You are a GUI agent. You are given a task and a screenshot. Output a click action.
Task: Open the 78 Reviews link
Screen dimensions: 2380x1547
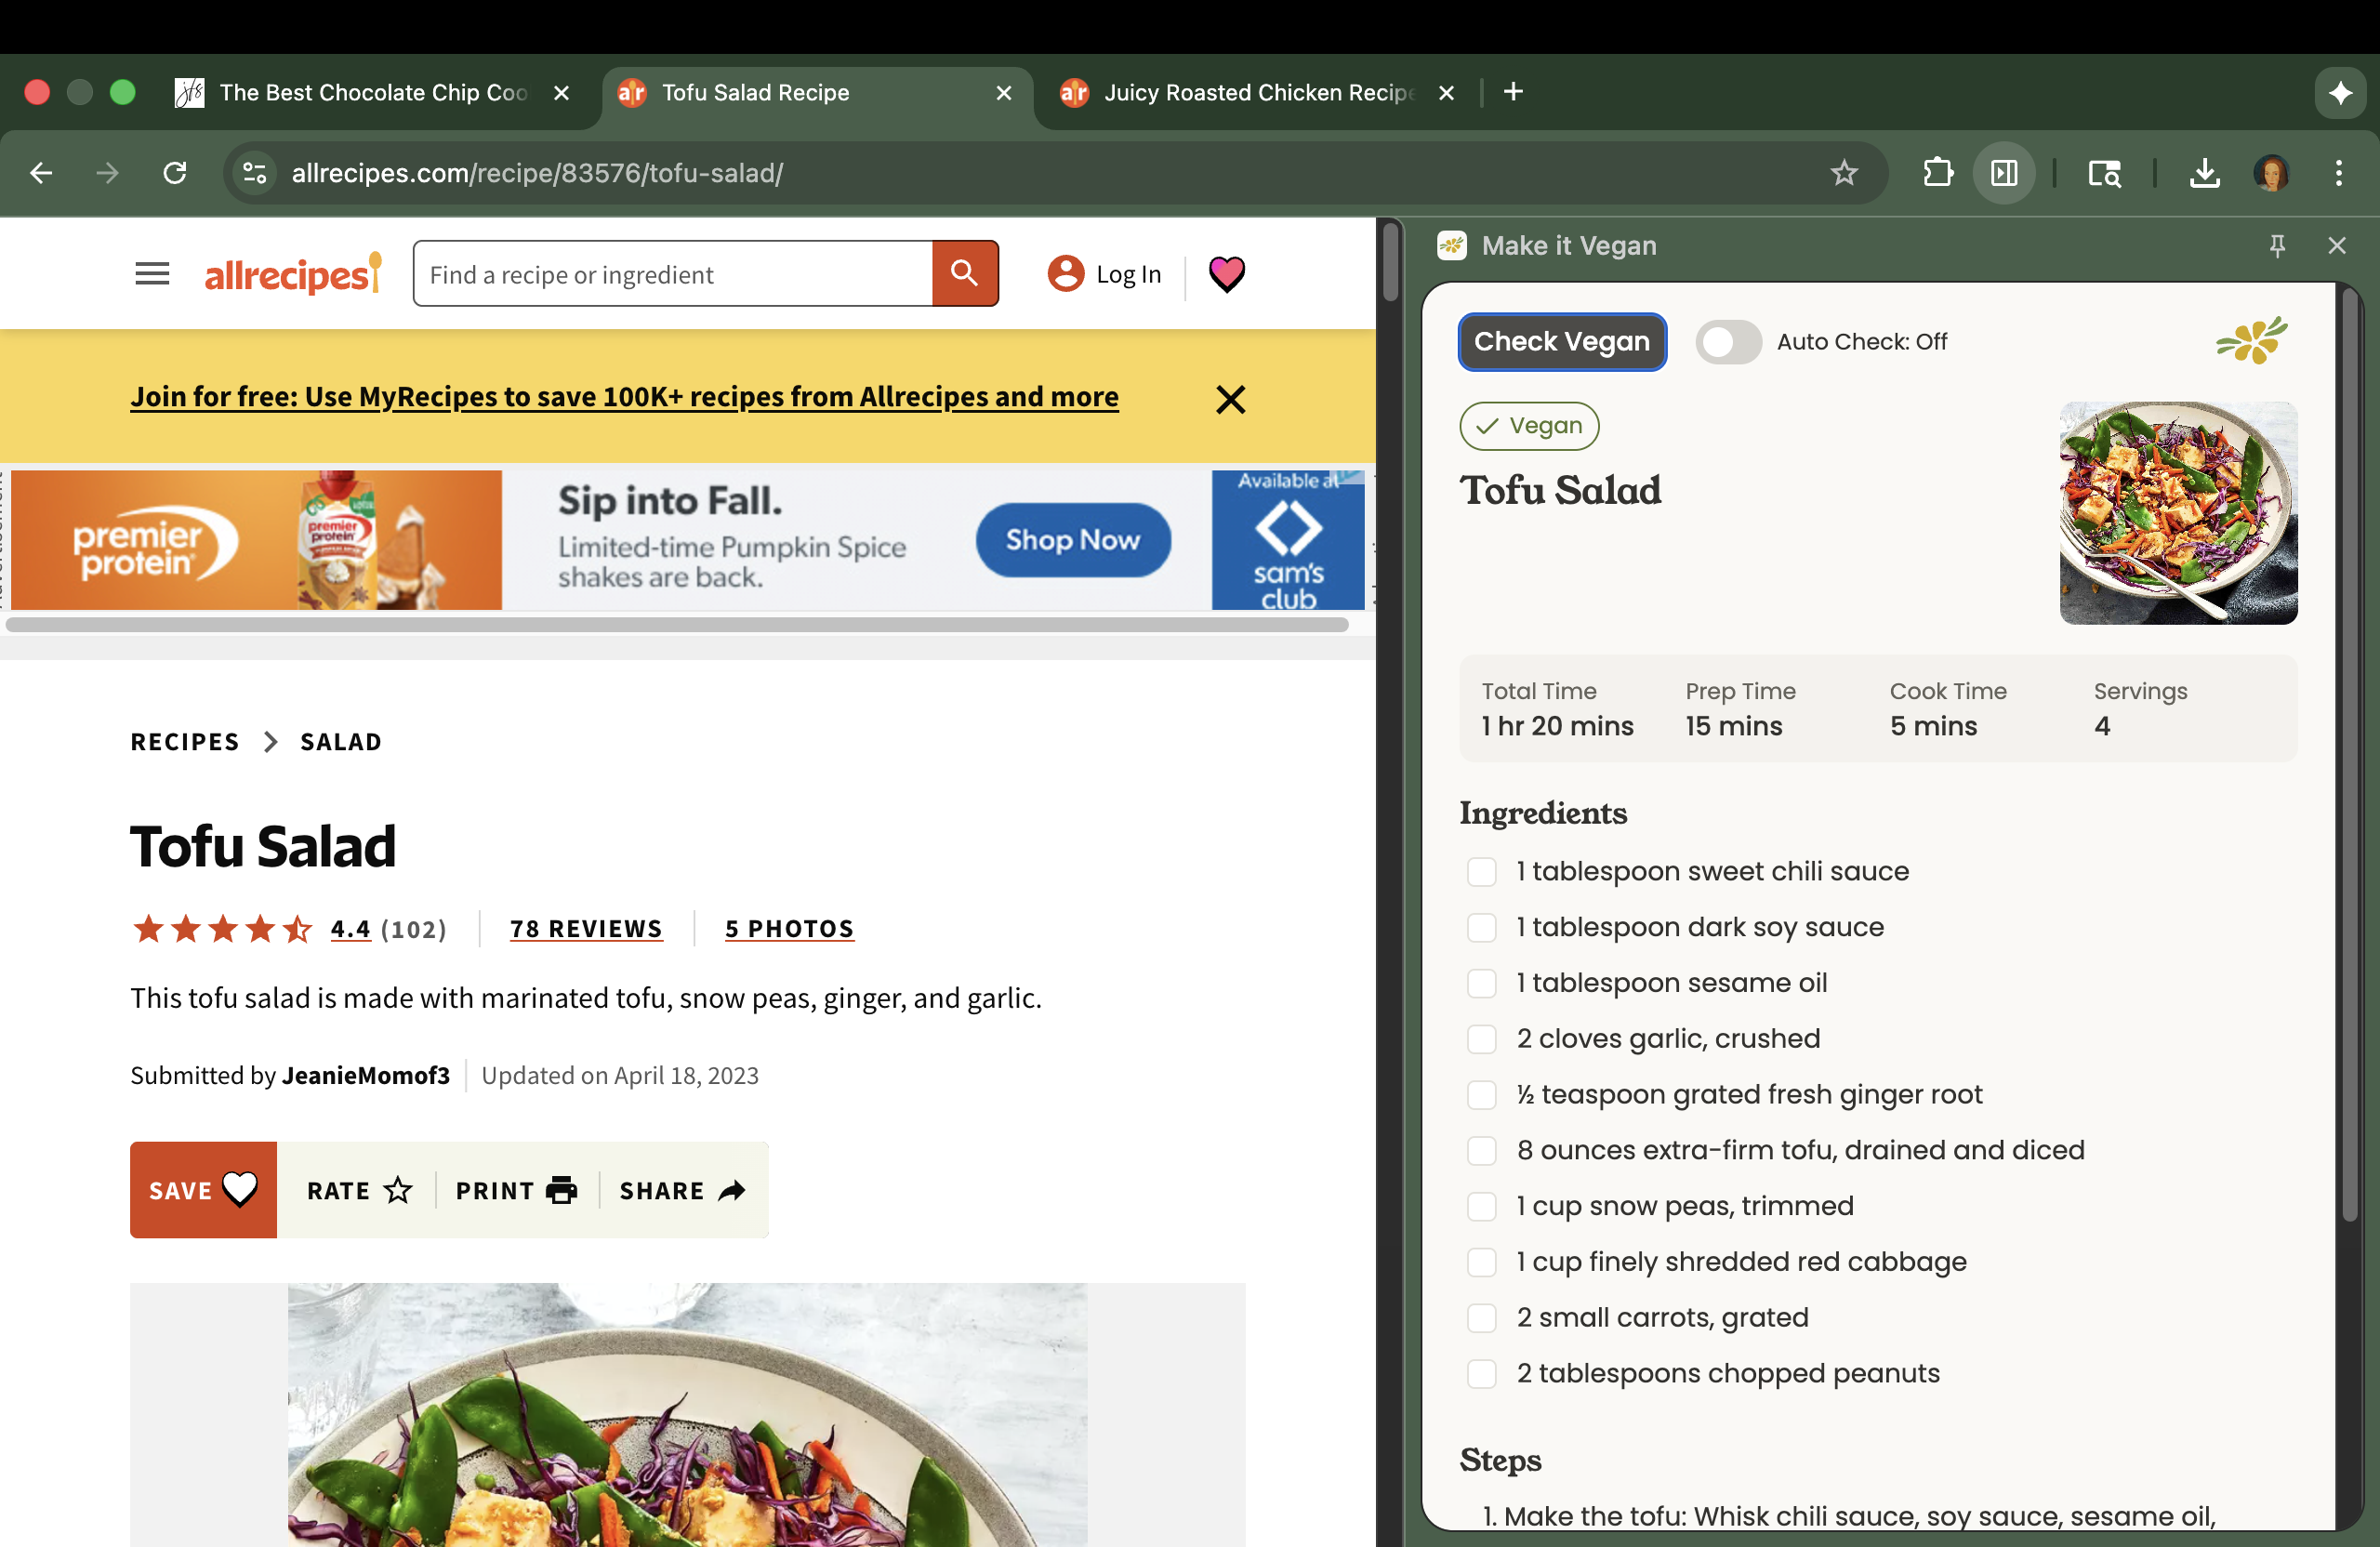[586, 929]
